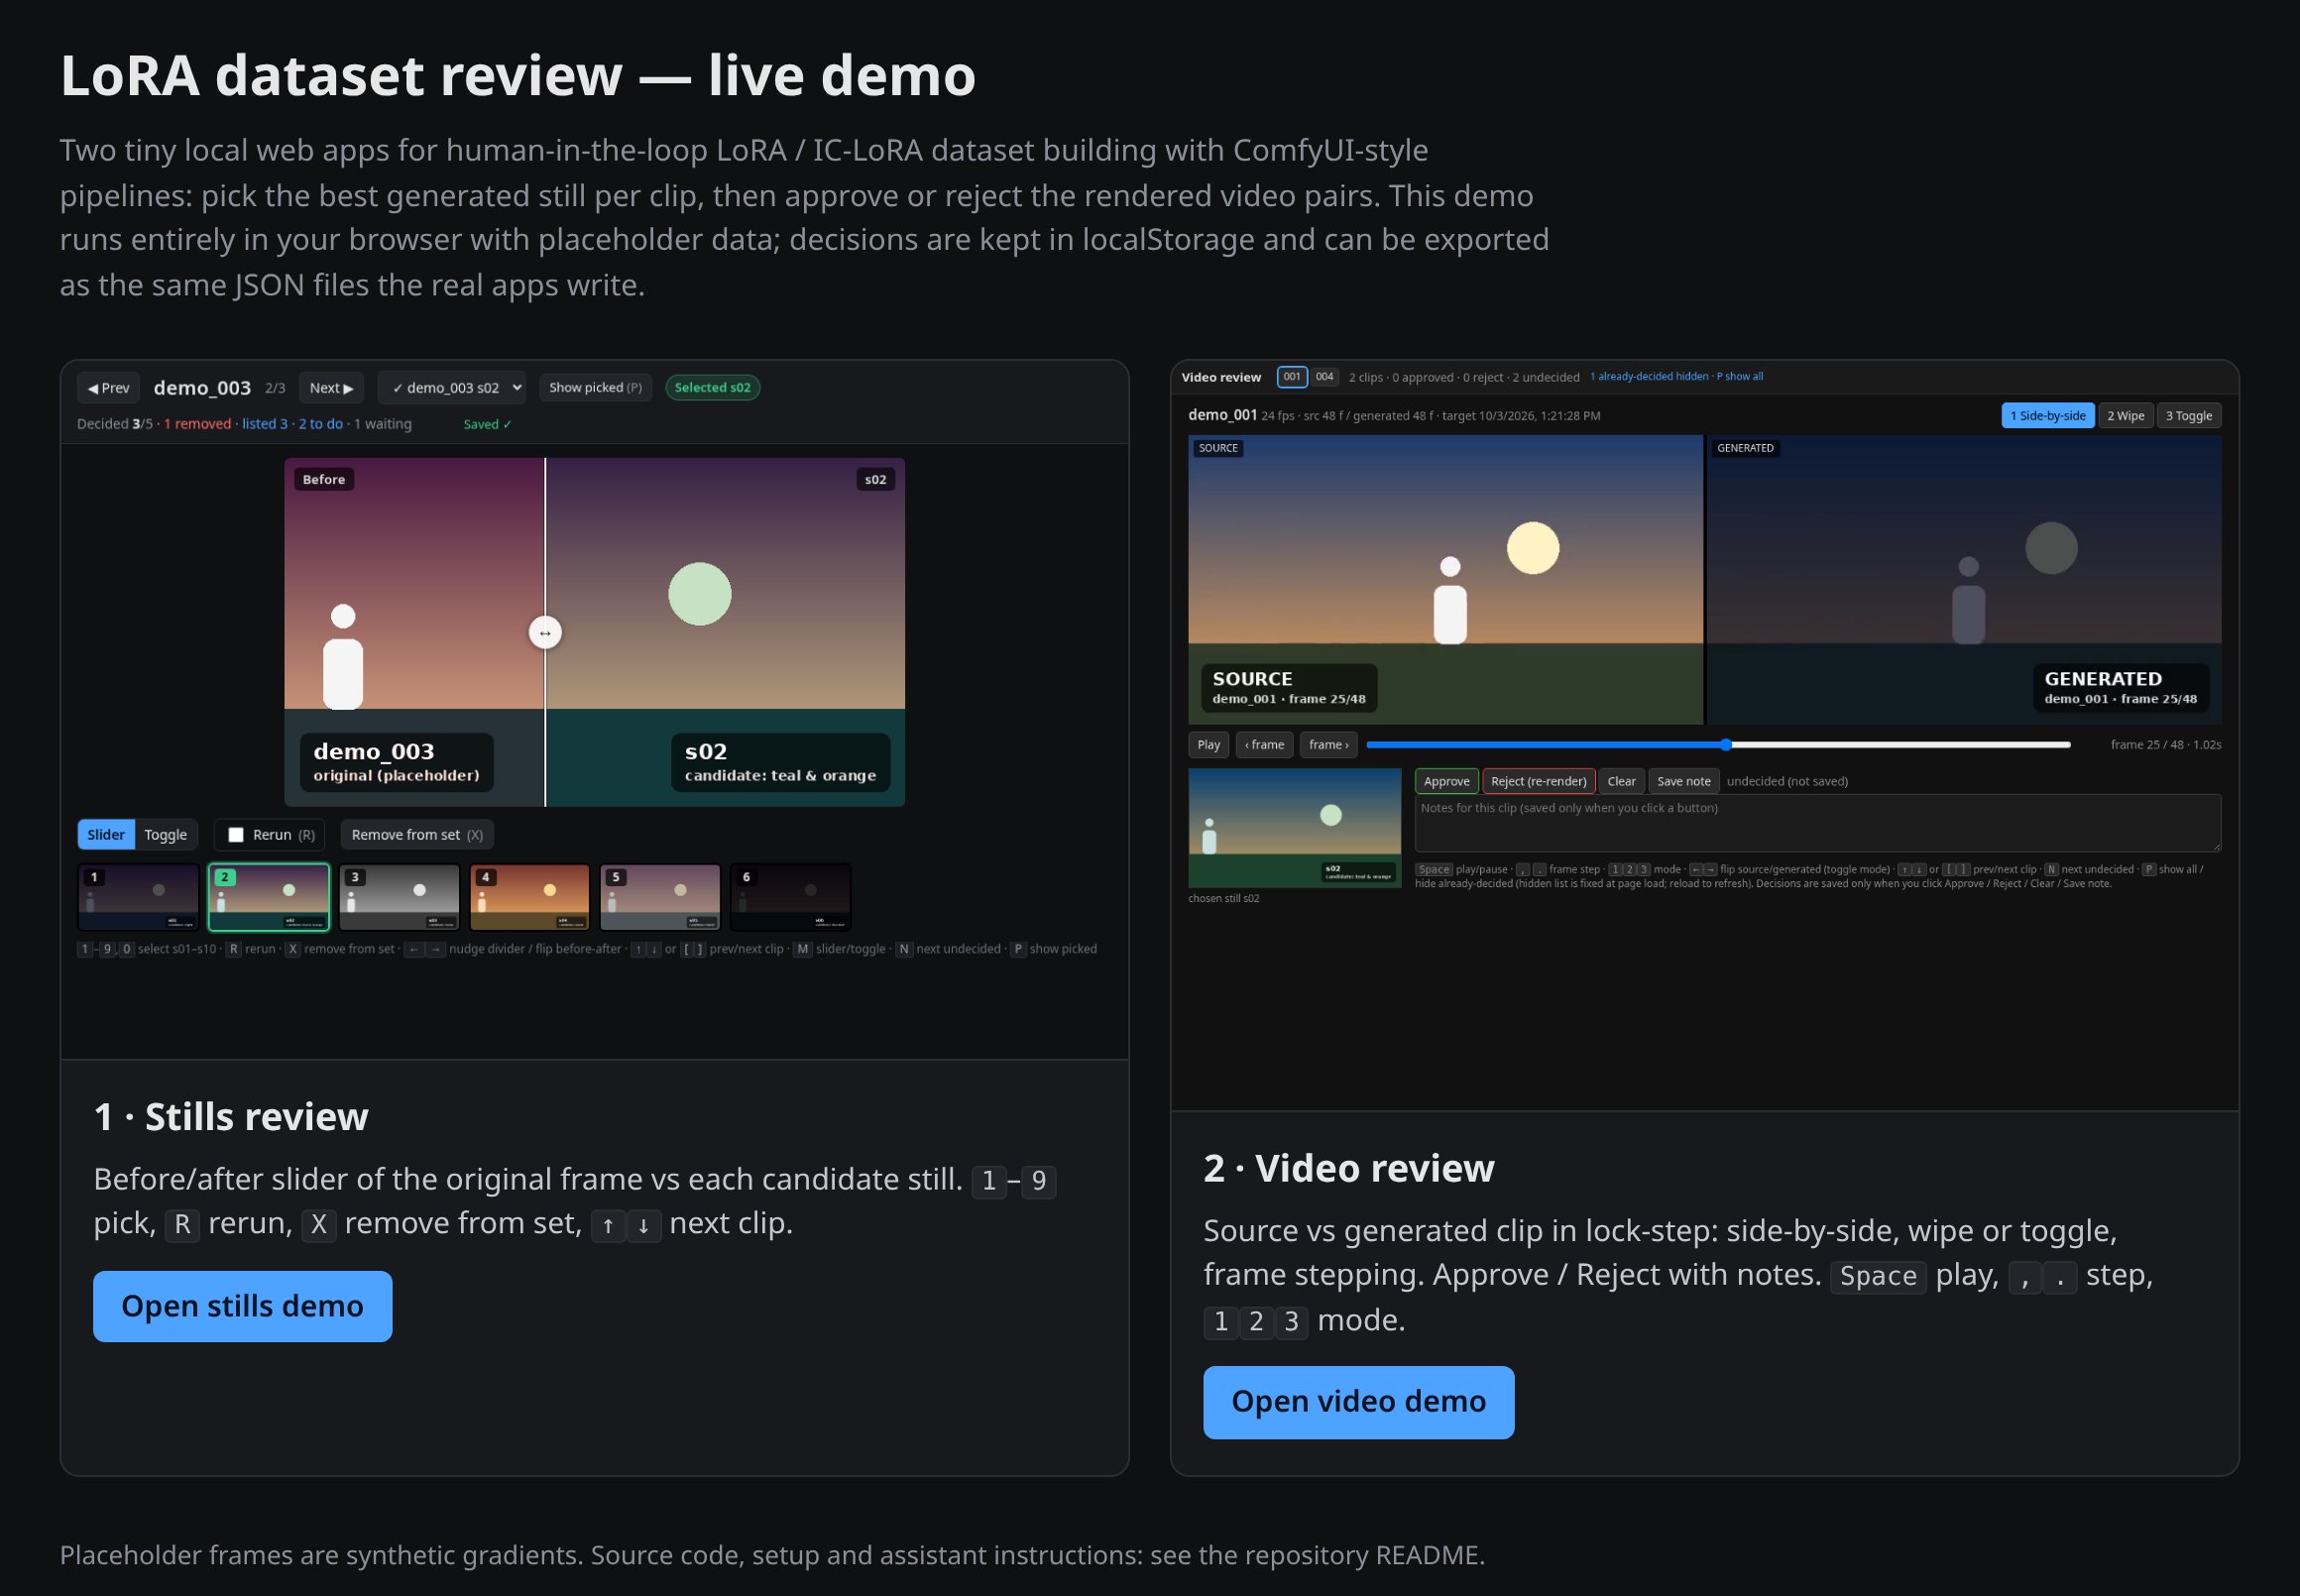
Task: Go to previous clip with Prev button
Action: coord(108,388)
